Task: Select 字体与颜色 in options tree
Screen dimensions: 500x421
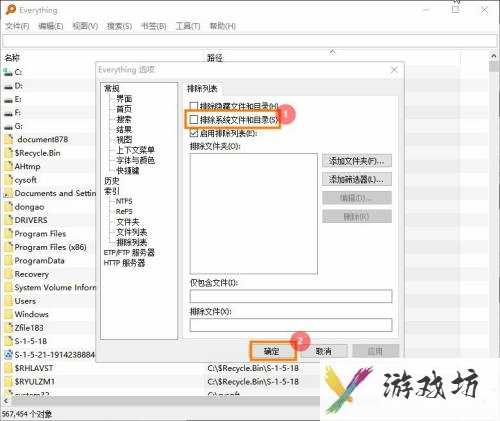Action: pyautogui.click(x=135, y=160)
